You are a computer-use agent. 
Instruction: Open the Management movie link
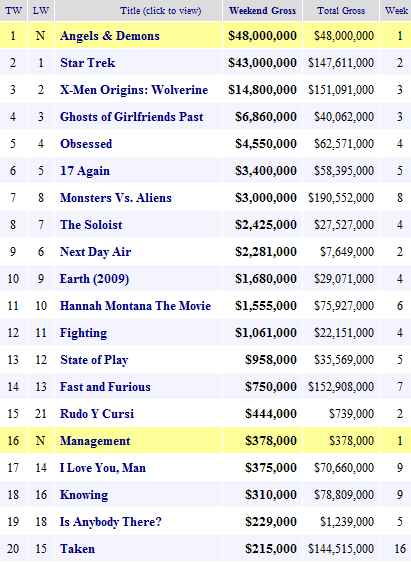[x=95, y=441]
